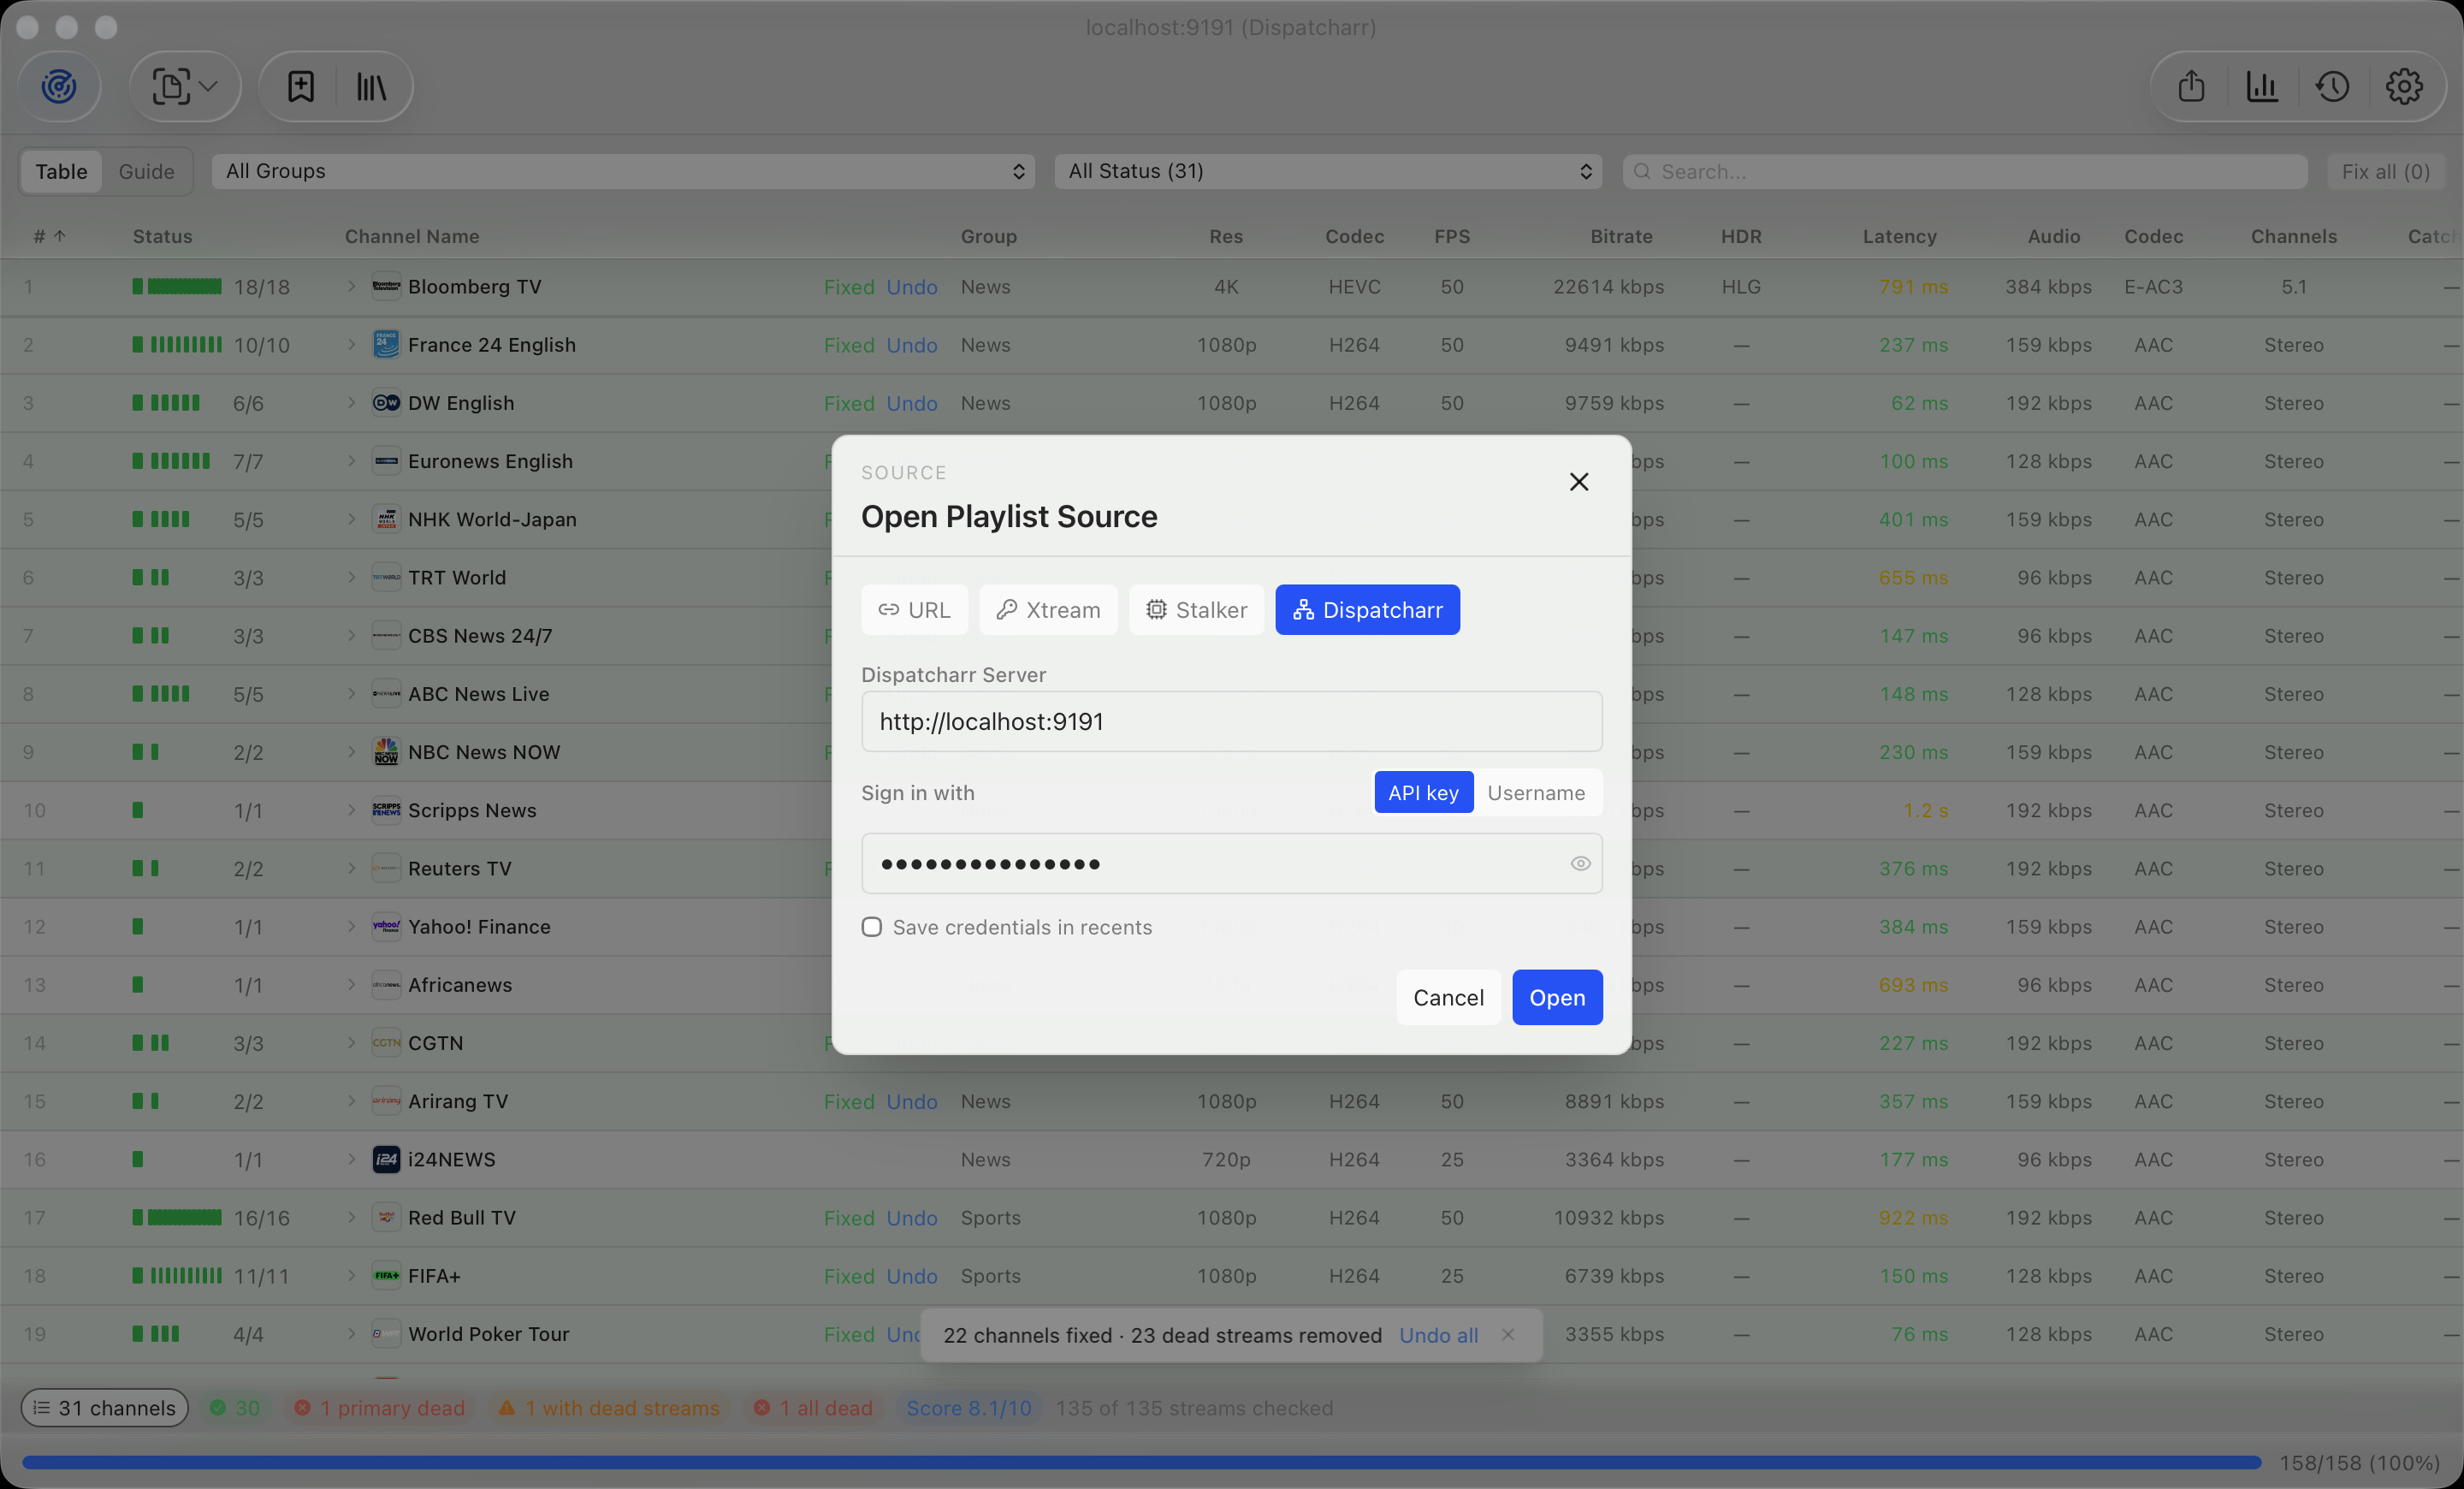Click the add bookmark icon
This screenshot has width=2464, height=1489.
click(300, 86)
